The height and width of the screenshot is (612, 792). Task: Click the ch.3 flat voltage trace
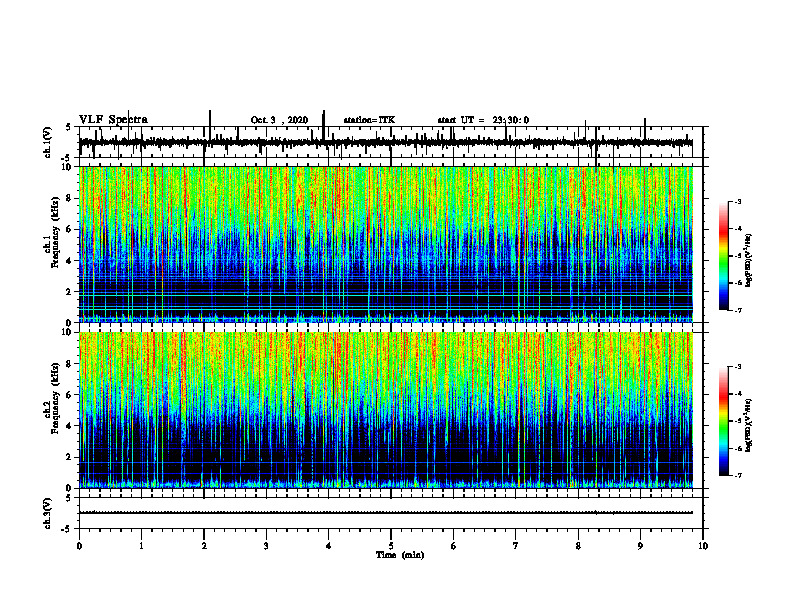(386, 513)
